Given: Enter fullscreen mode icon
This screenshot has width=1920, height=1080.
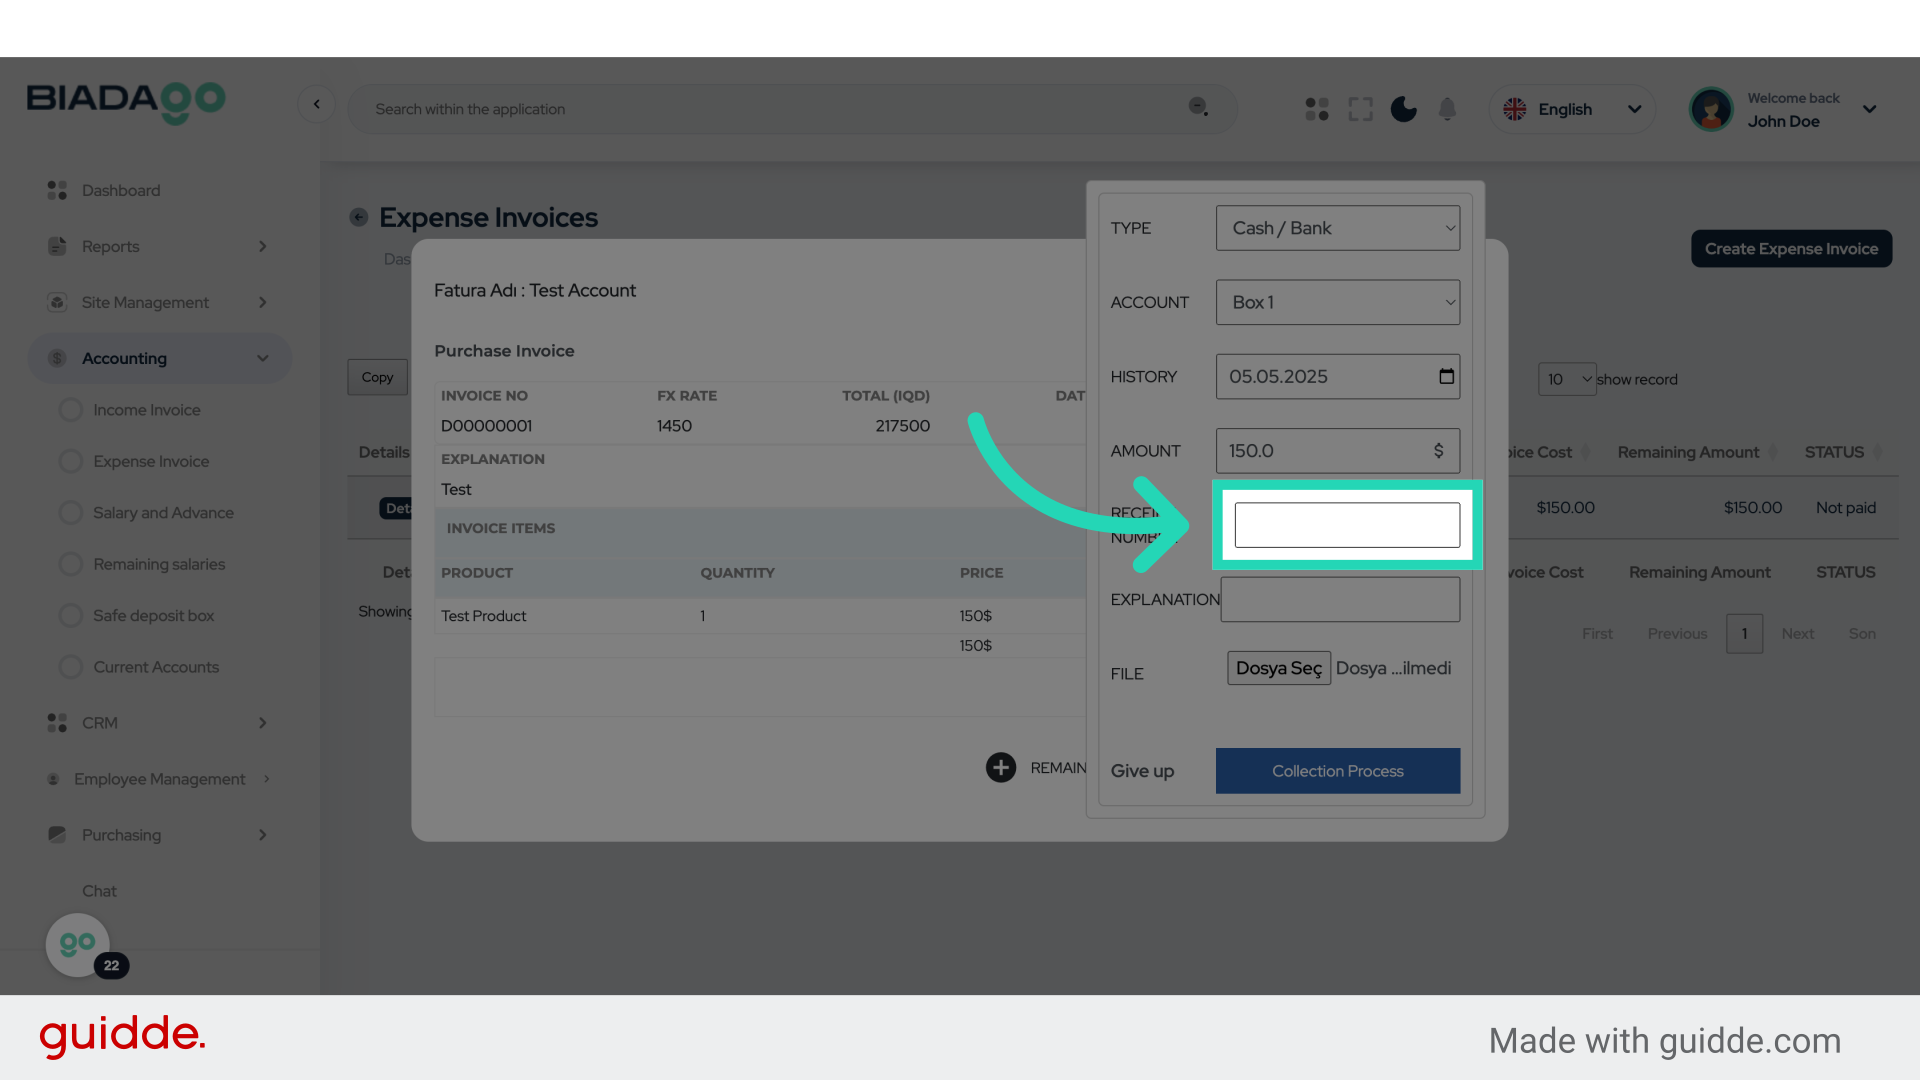Looking at the screenshot, I should click(x=1360, y=109).
